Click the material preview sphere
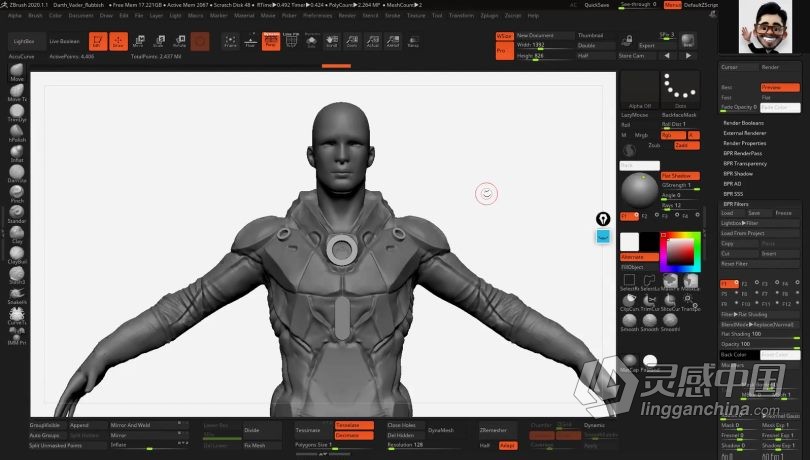This screenshot has width=810, height=460. click(639, 191)
